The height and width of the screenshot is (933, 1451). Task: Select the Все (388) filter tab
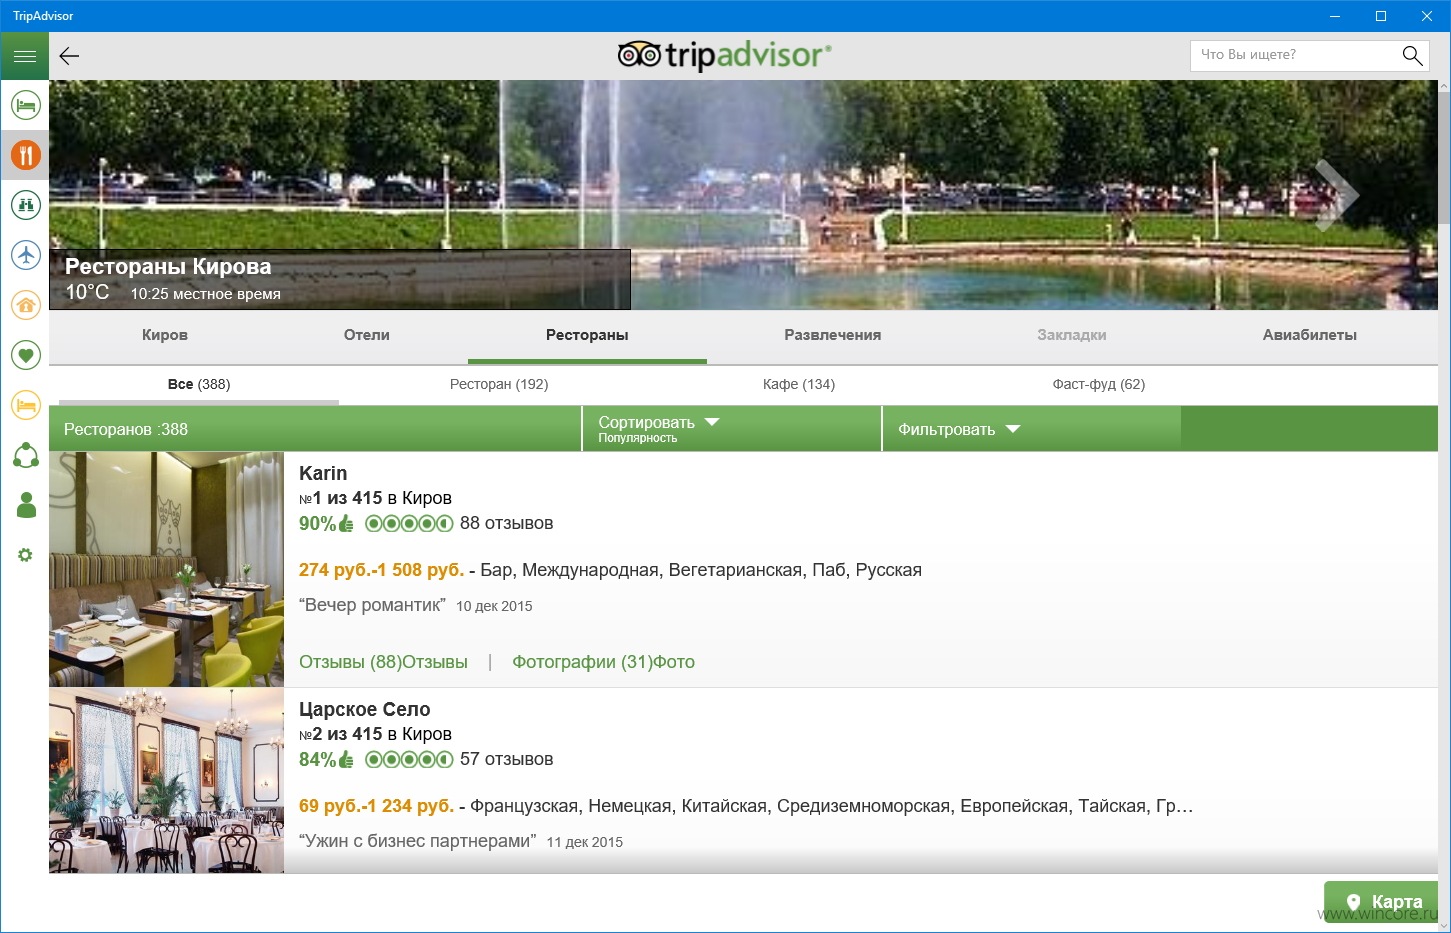[199, 384]
